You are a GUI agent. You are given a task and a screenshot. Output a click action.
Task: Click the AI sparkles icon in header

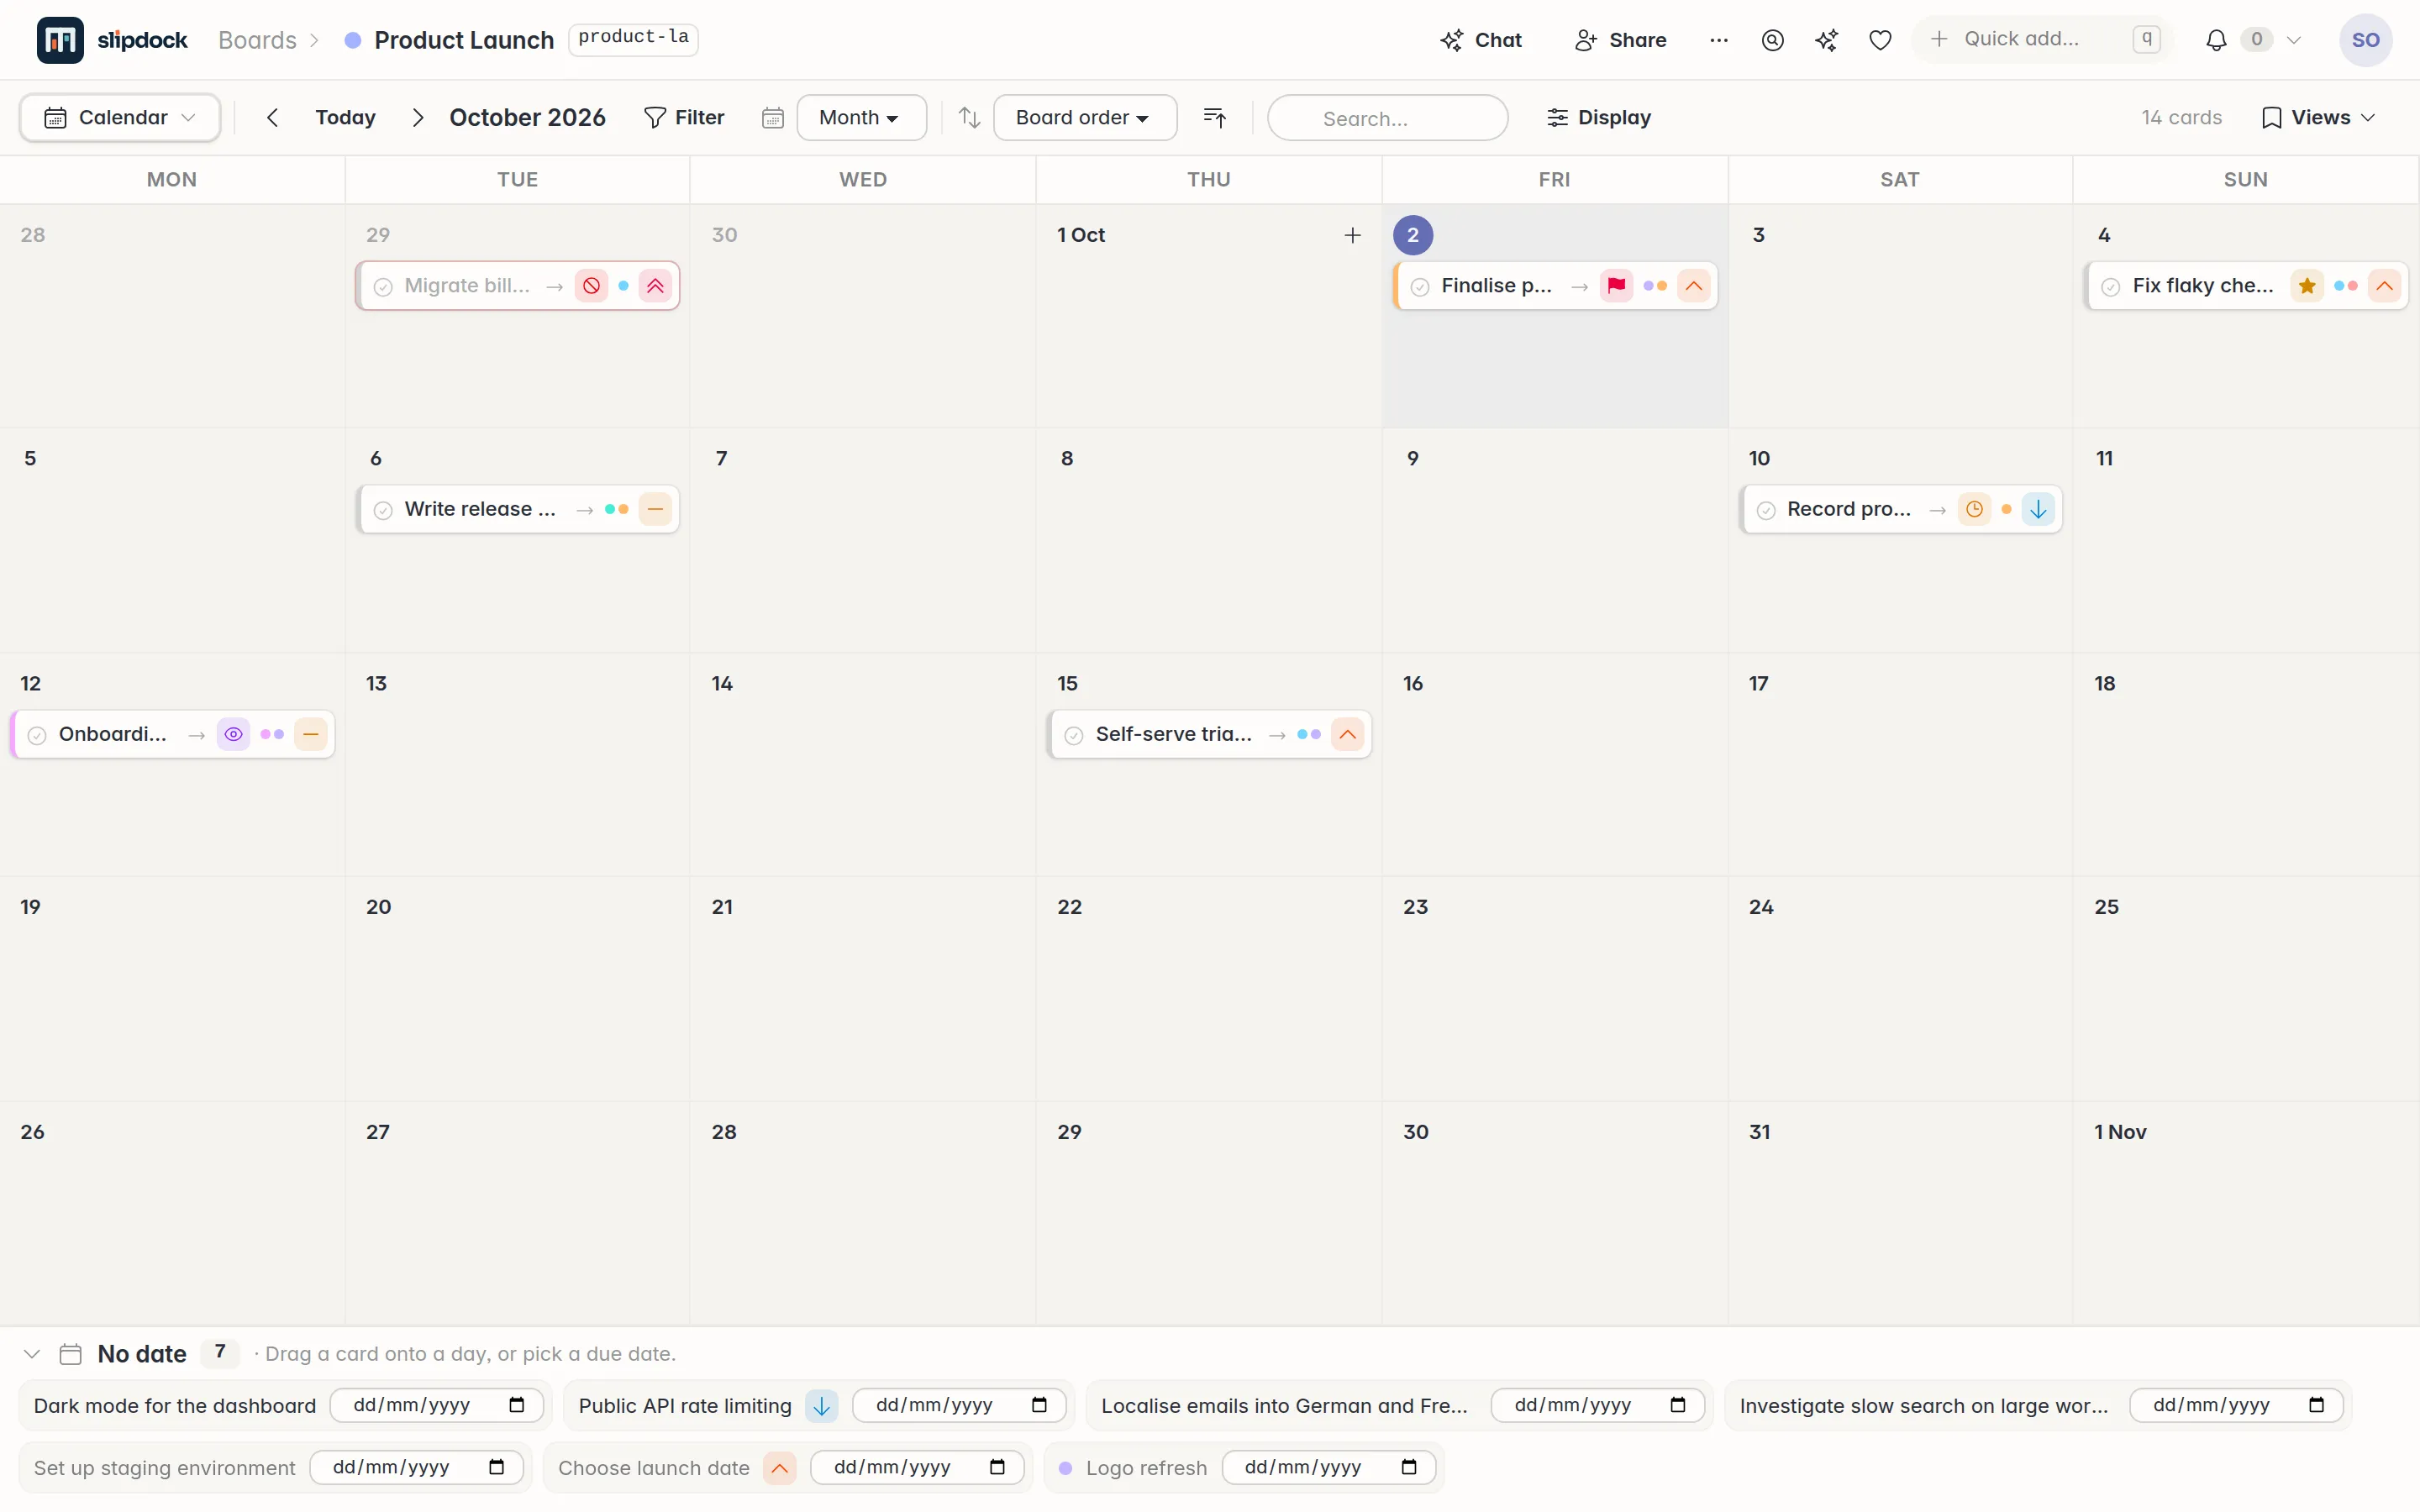pos(1827,40)
